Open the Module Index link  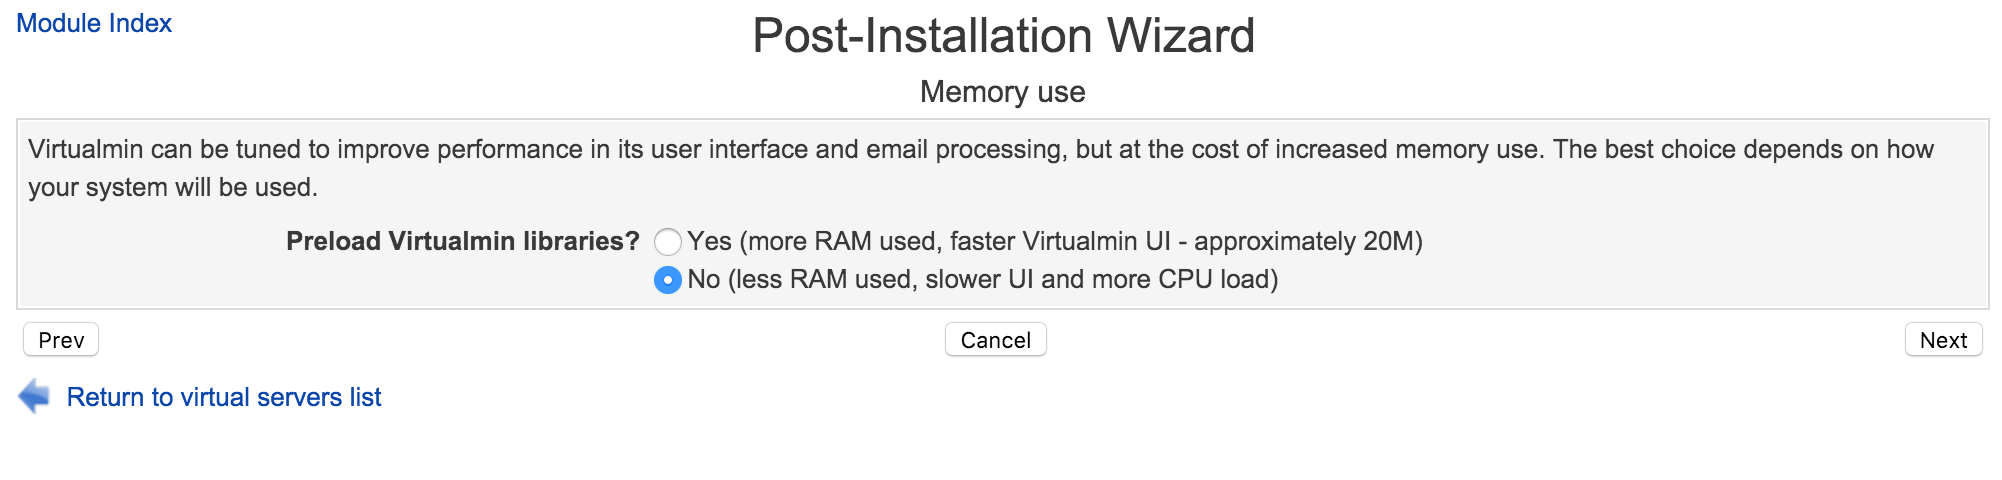94,23
